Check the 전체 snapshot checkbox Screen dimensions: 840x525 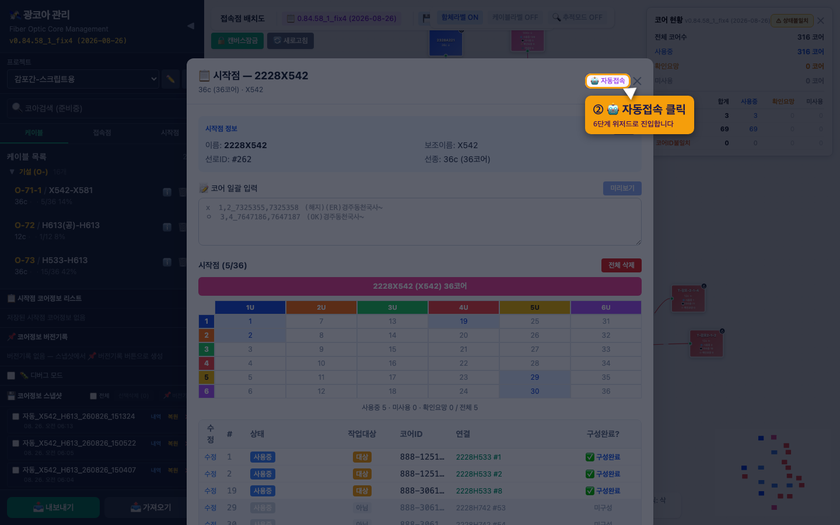coord(93,396)
